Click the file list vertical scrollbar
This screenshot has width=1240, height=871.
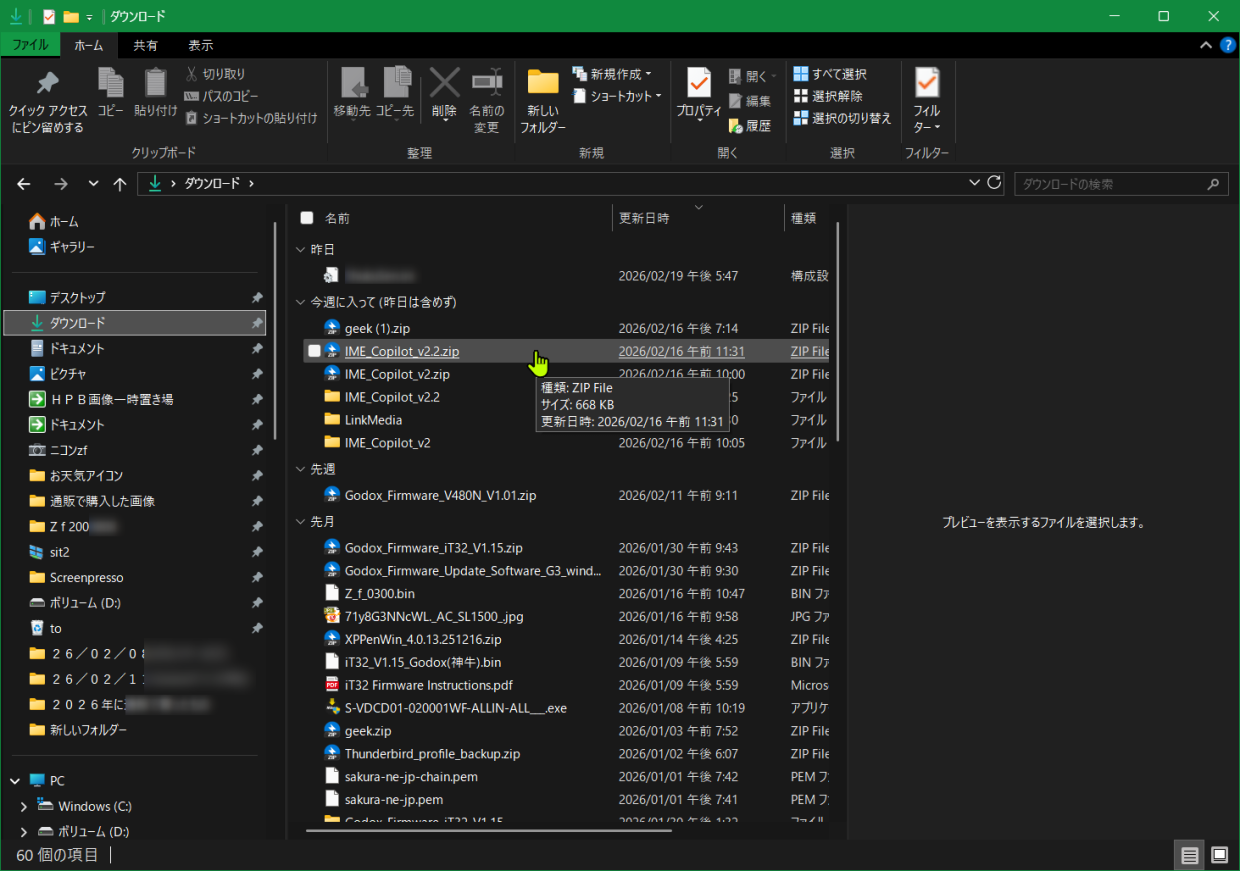pyautogui.click(x=838, y=330)
